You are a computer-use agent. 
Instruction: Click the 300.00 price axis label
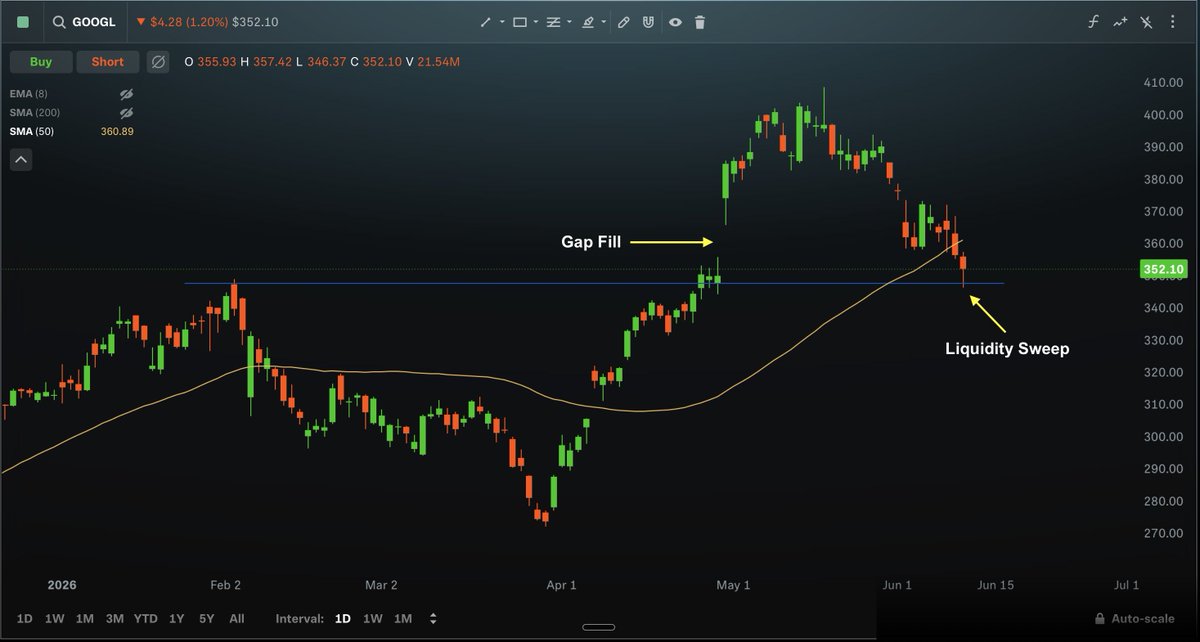click(x=1161, y=437)
